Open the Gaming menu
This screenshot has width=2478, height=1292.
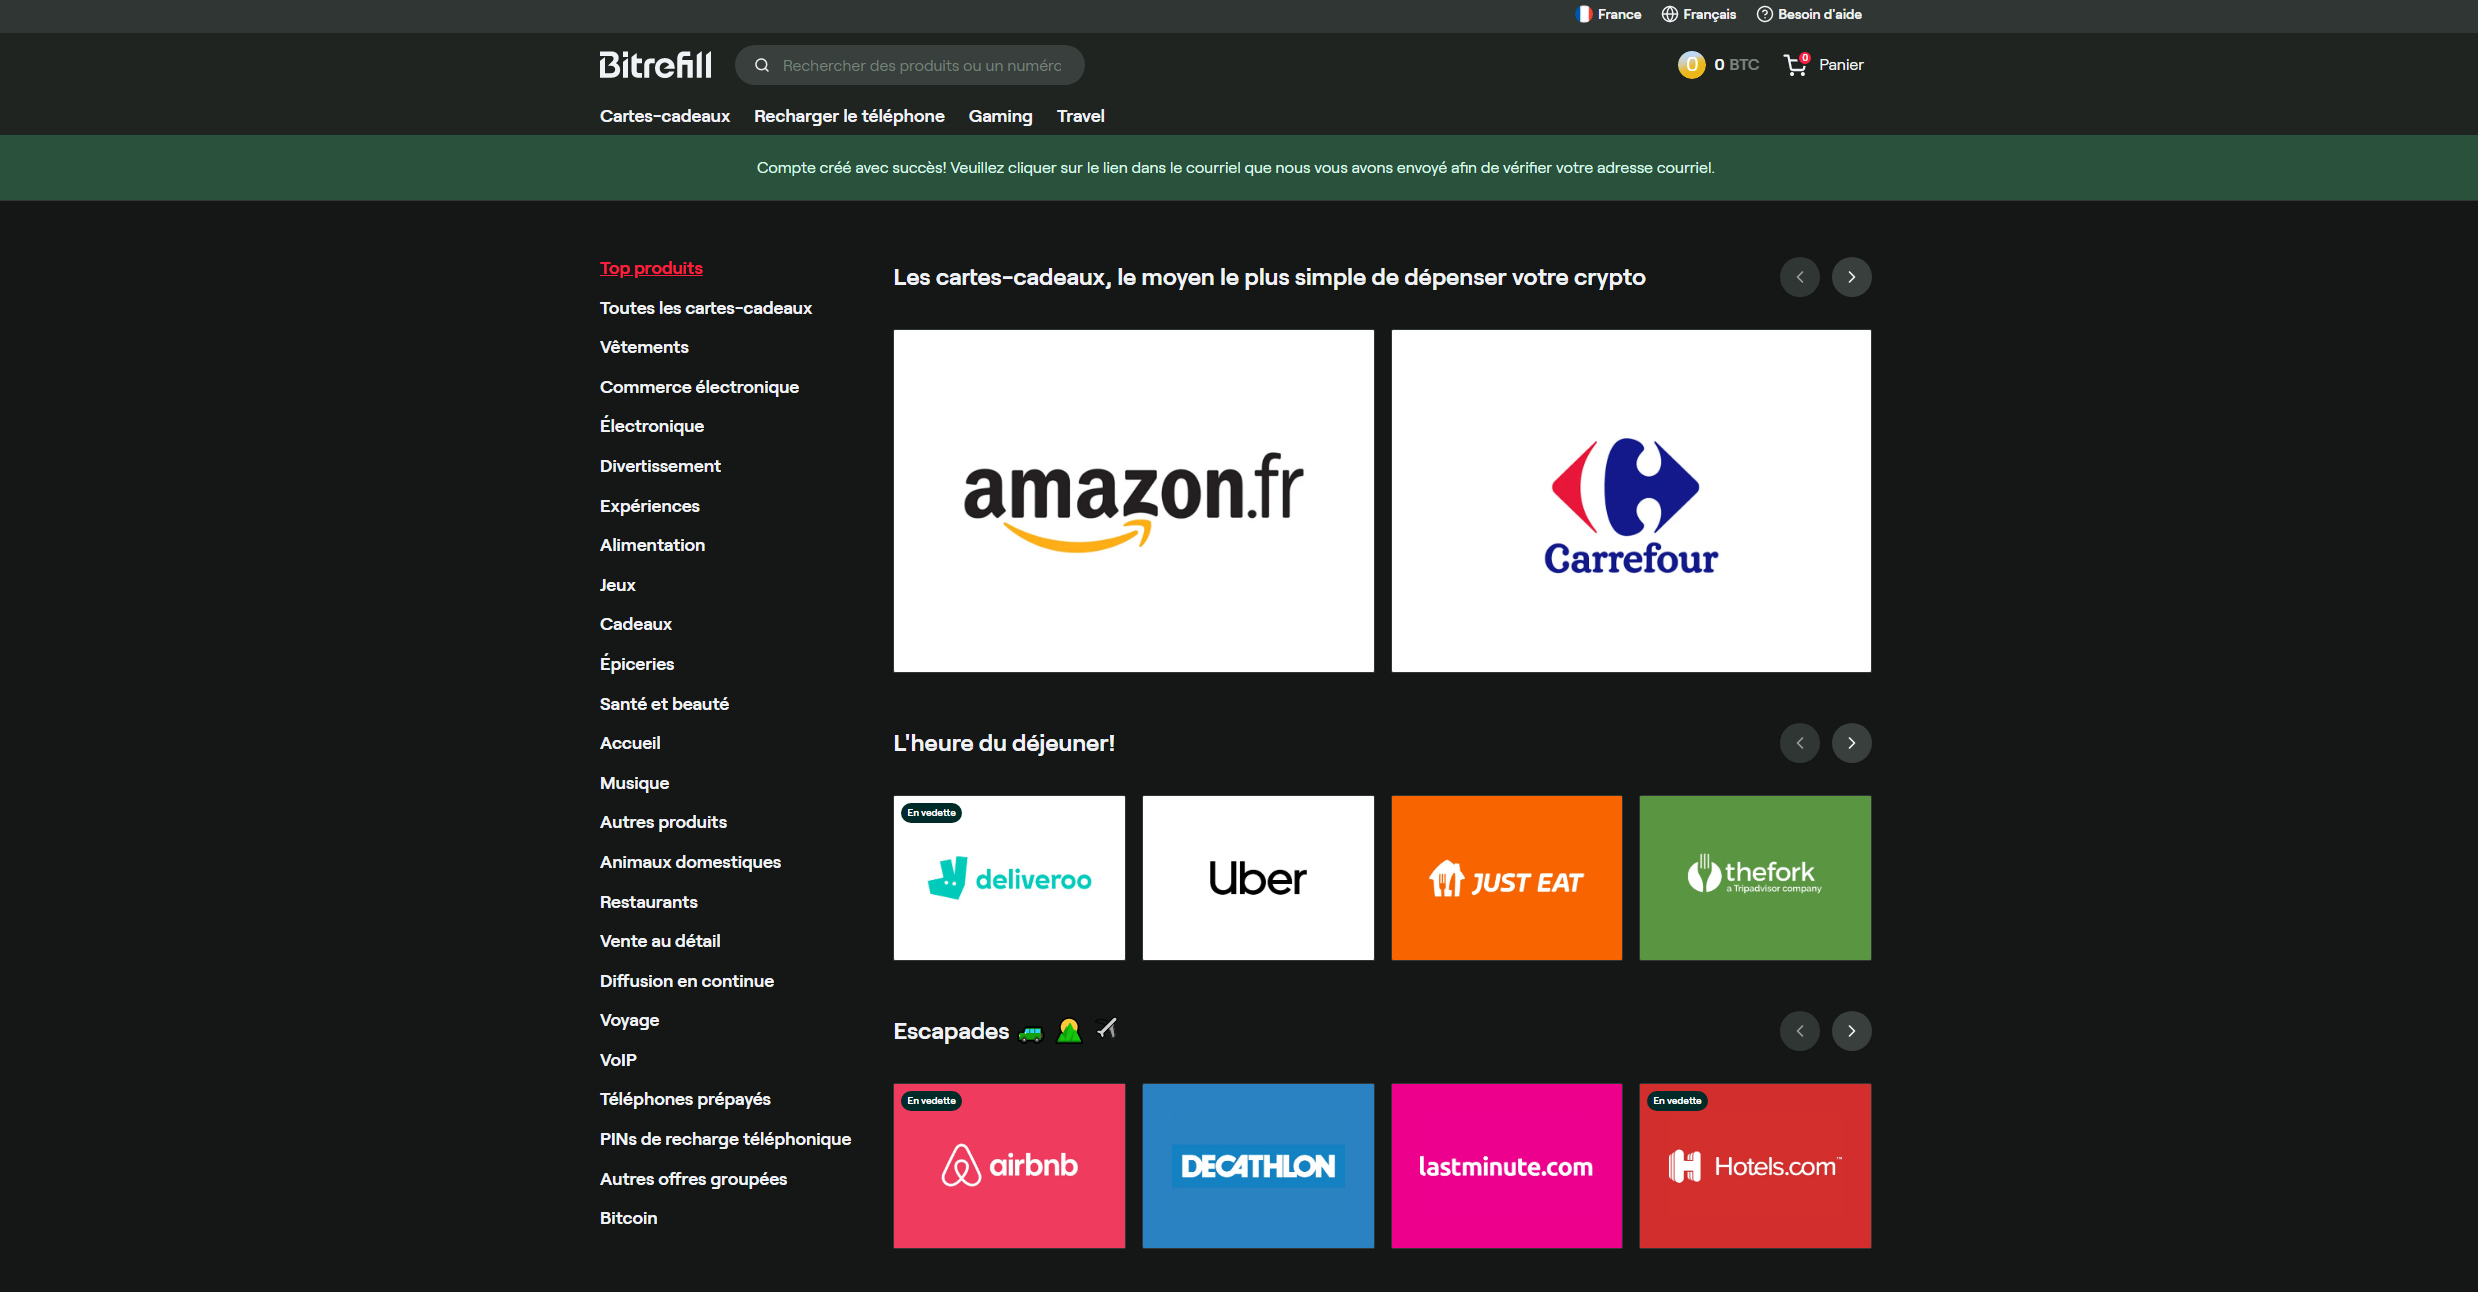tap(1000, 116)
